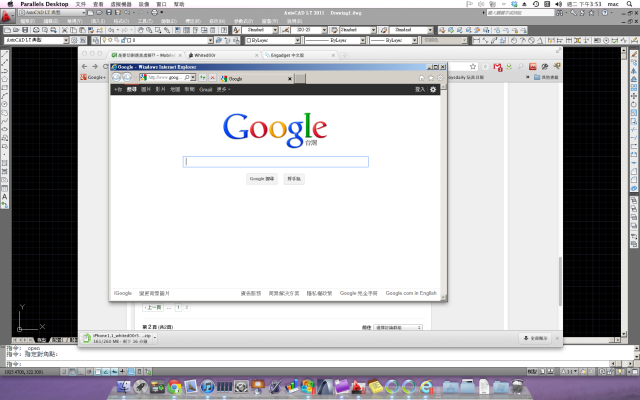Click Internet Explorer back arrow button
640x400 pixels.
pos(116,78)
